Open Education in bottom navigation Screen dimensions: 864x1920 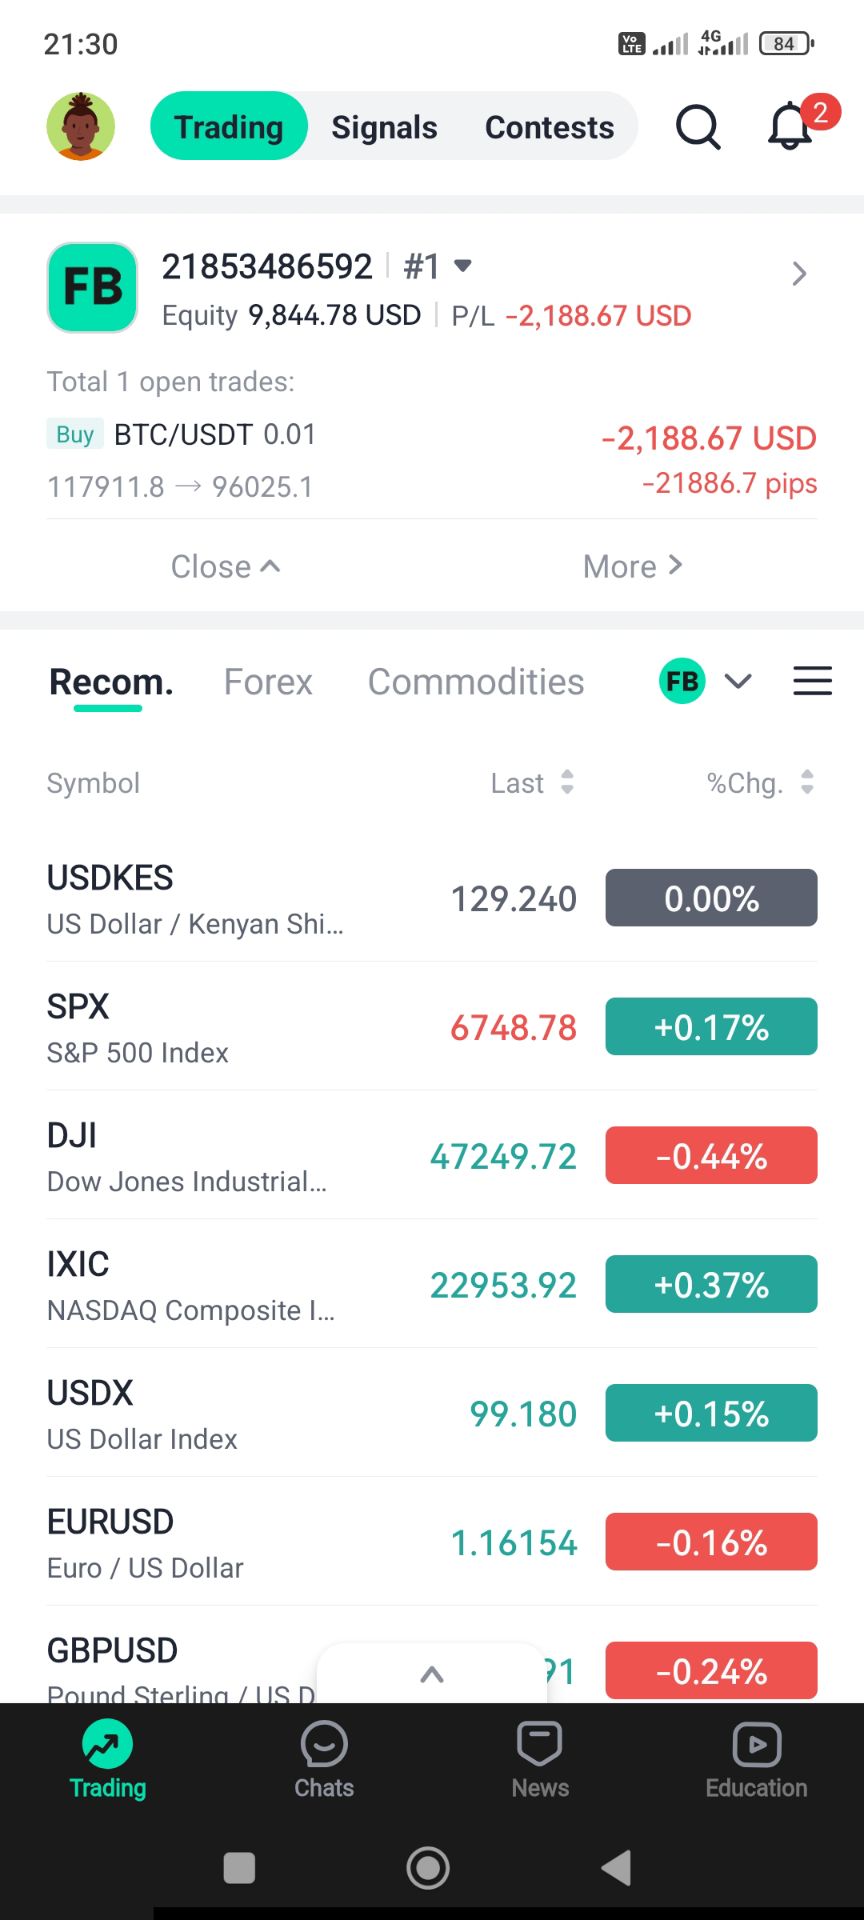point(756,1760)
